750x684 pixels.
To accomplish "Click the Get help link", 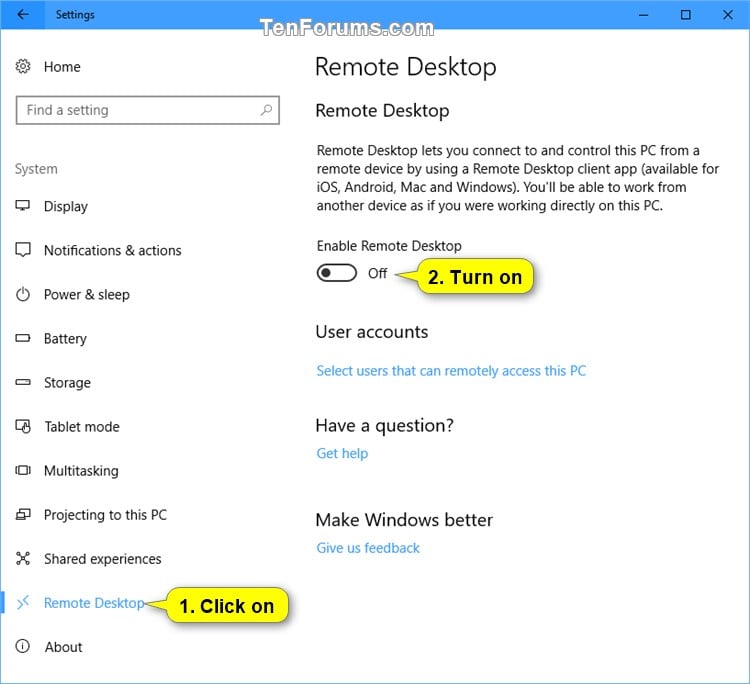I will pos(342,453).
